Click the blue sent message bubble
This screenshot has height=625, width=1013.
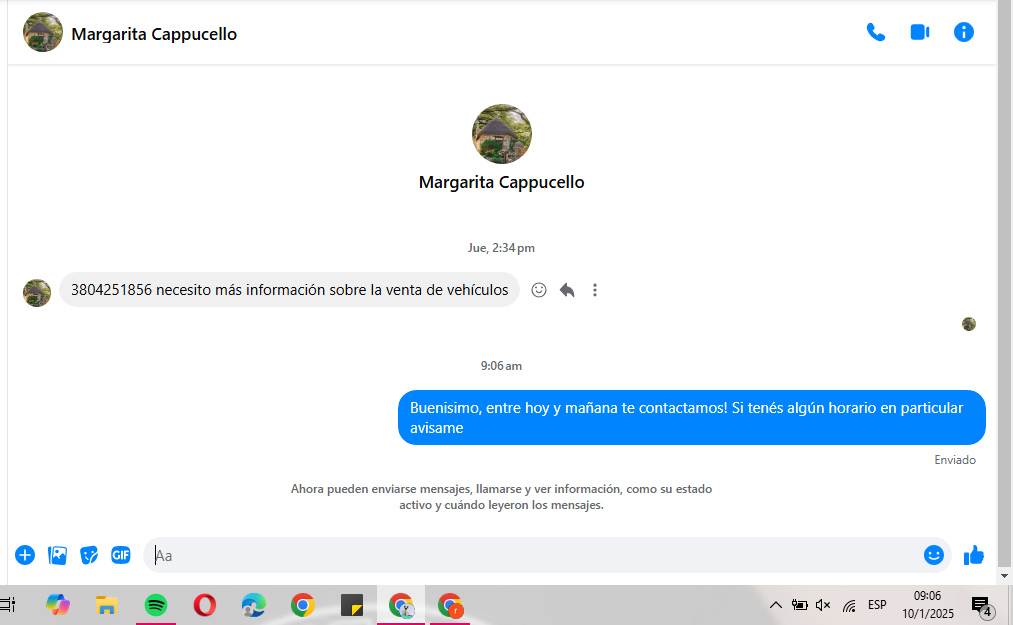[x=691, y=418]
